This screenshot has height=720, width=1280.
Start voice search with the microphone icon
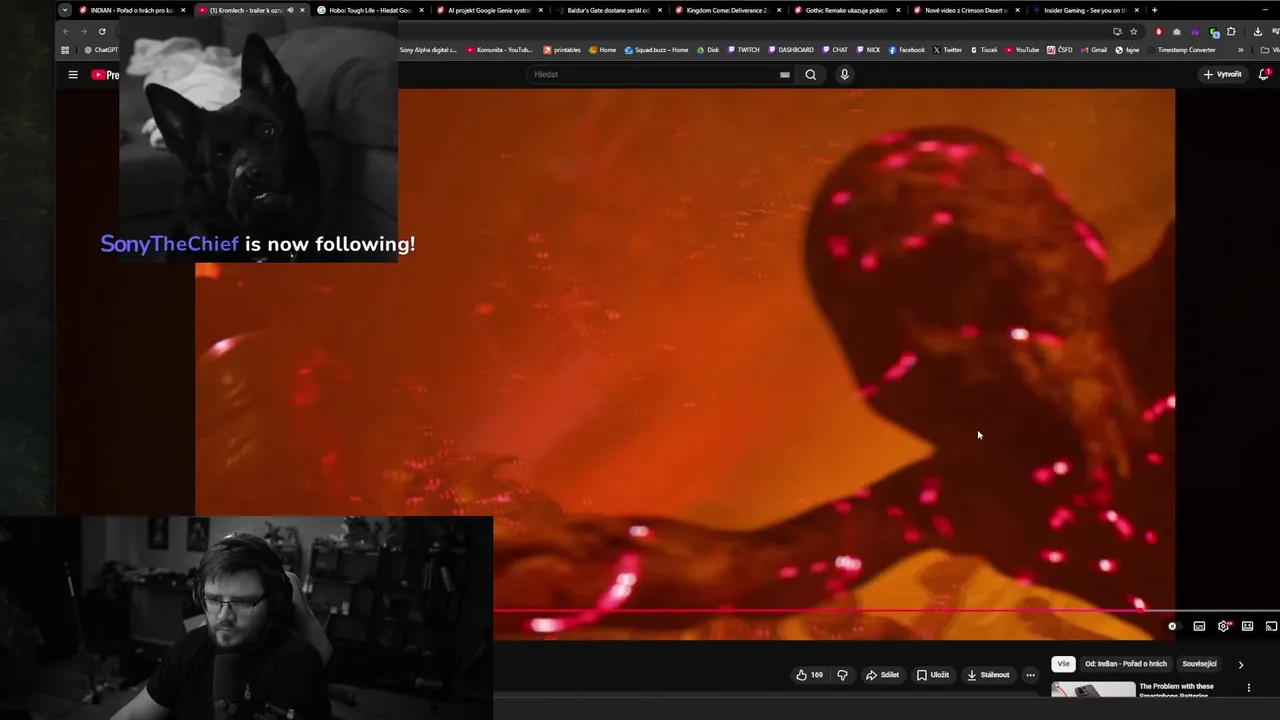(845, 75)
